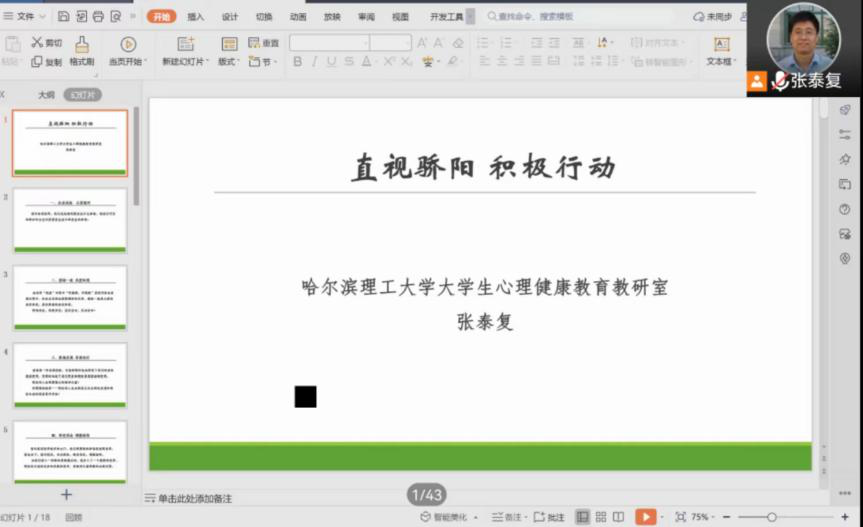Open the 新建幻灯片 dropdown arrow
The width and height of the screenshot is (863, 527).
pos(208,62)
